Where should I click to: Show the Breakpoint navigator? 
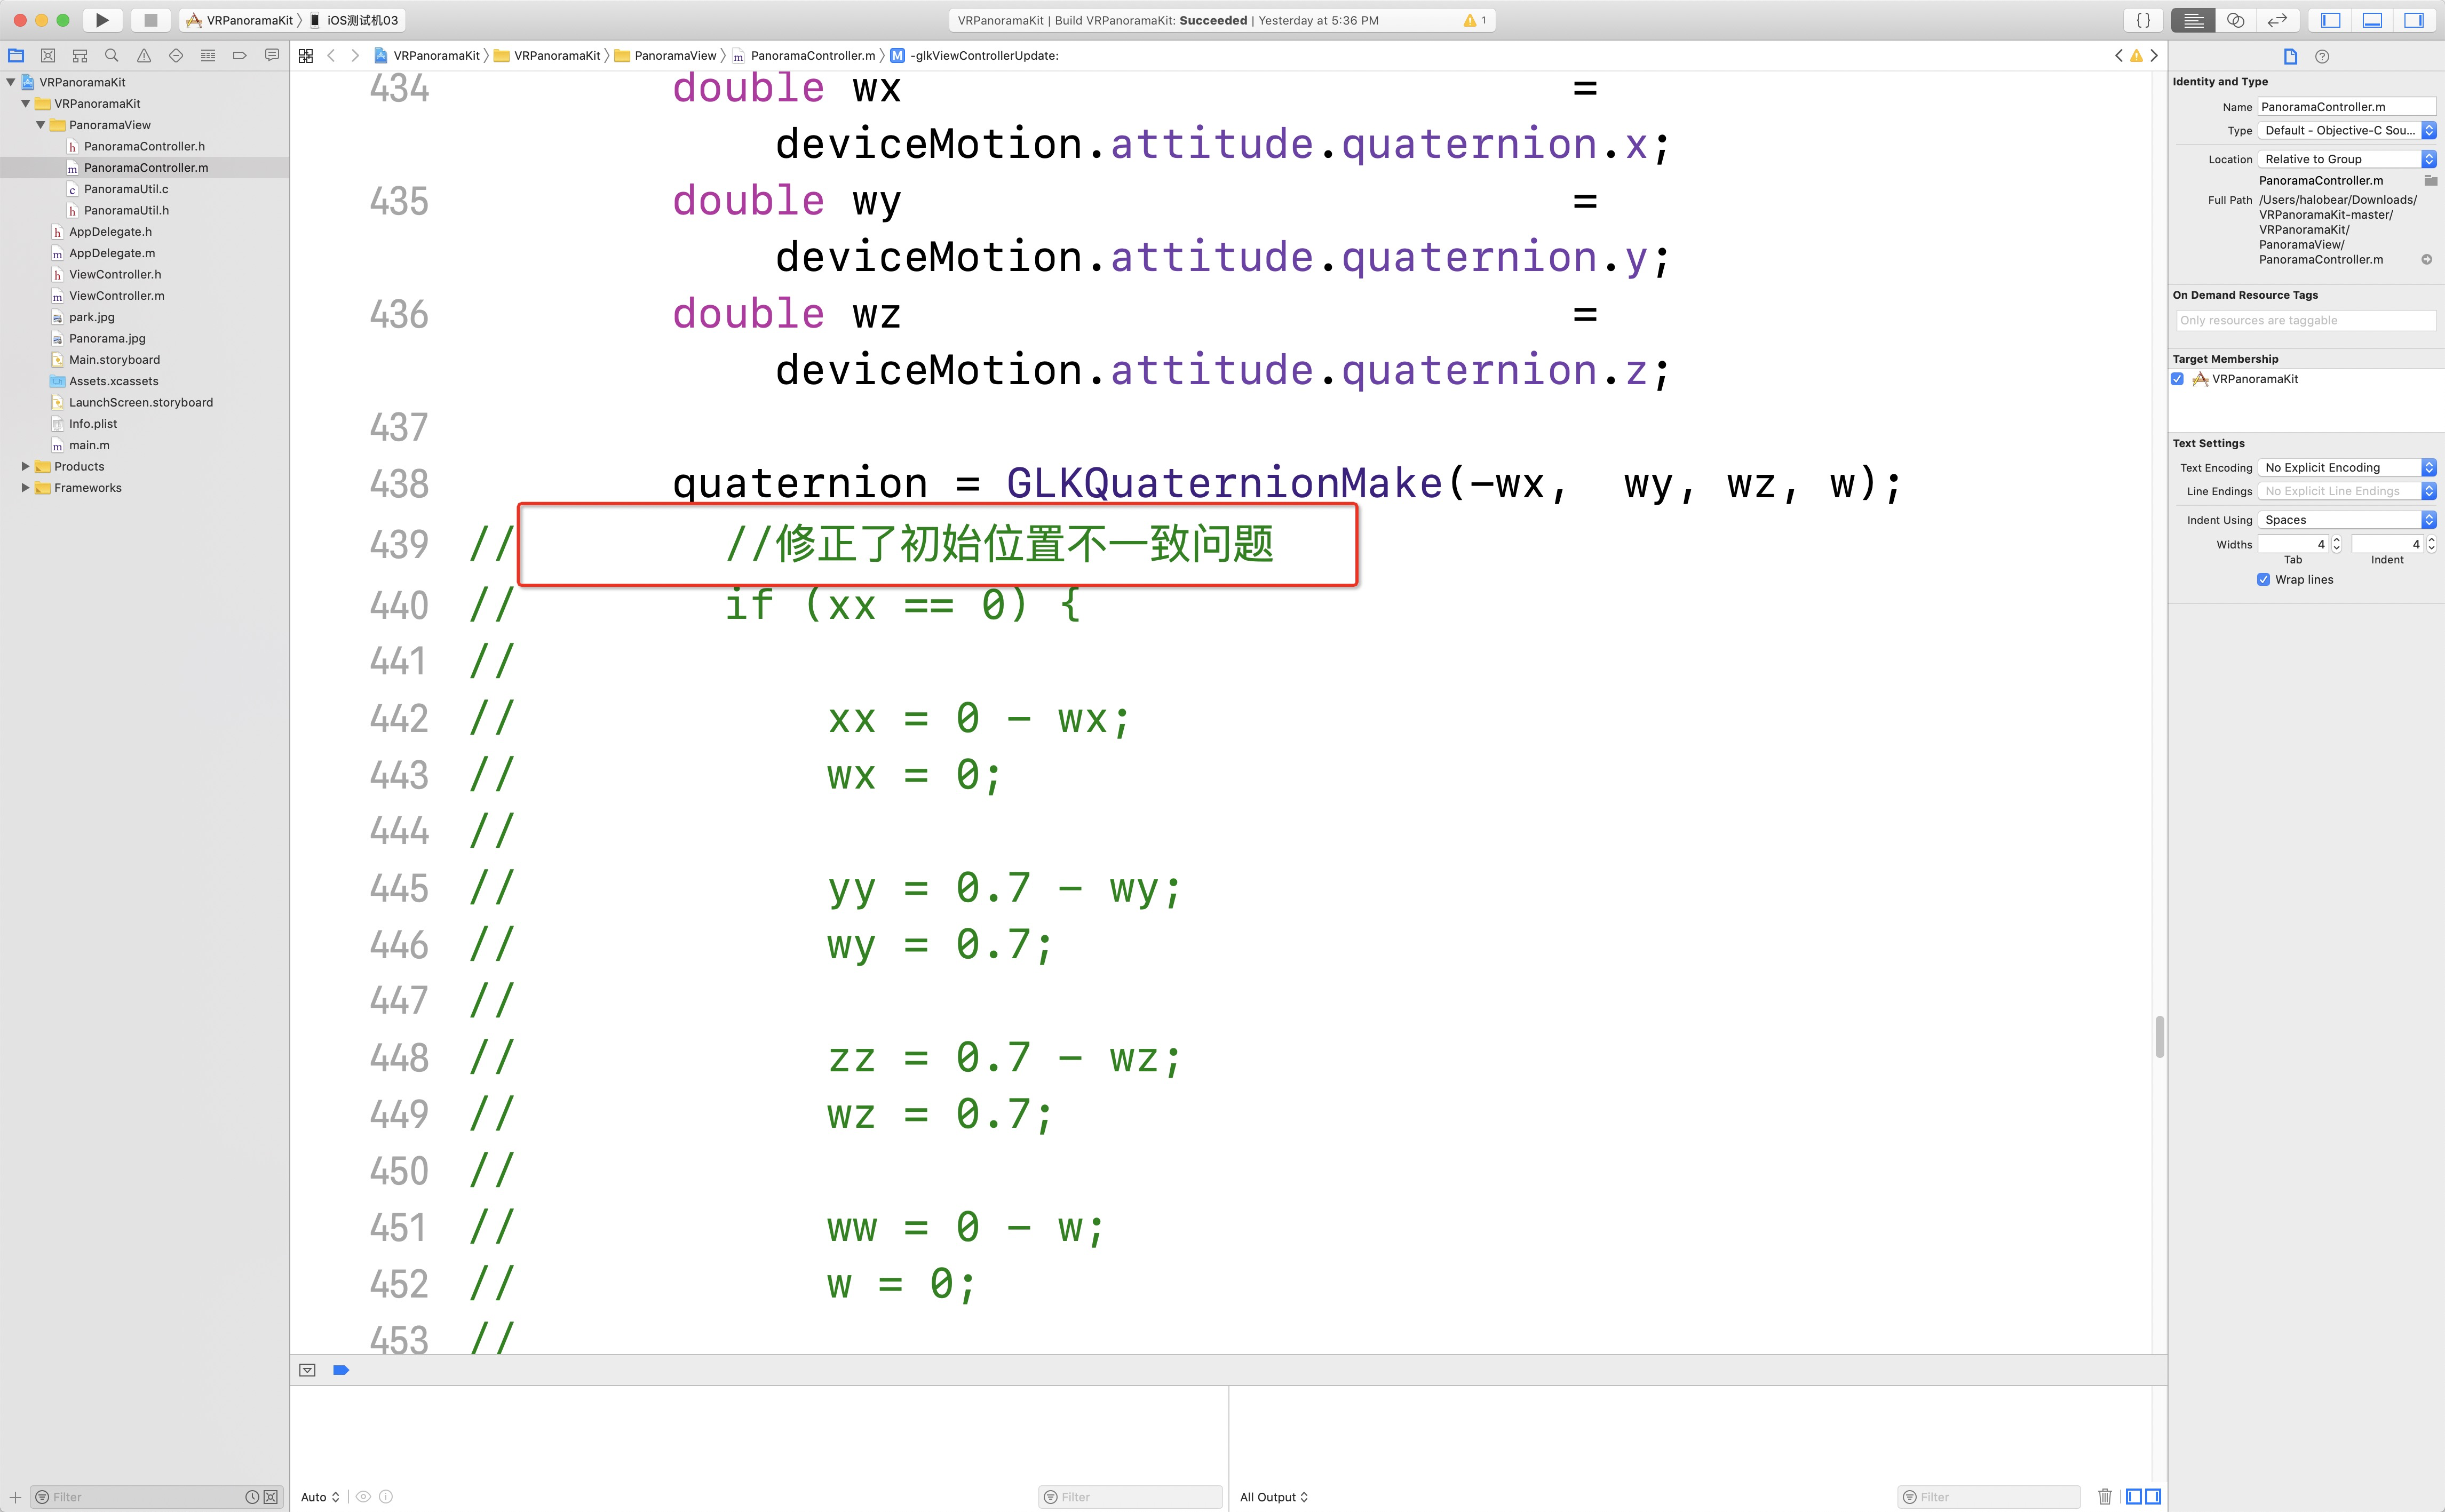(240, 56)
